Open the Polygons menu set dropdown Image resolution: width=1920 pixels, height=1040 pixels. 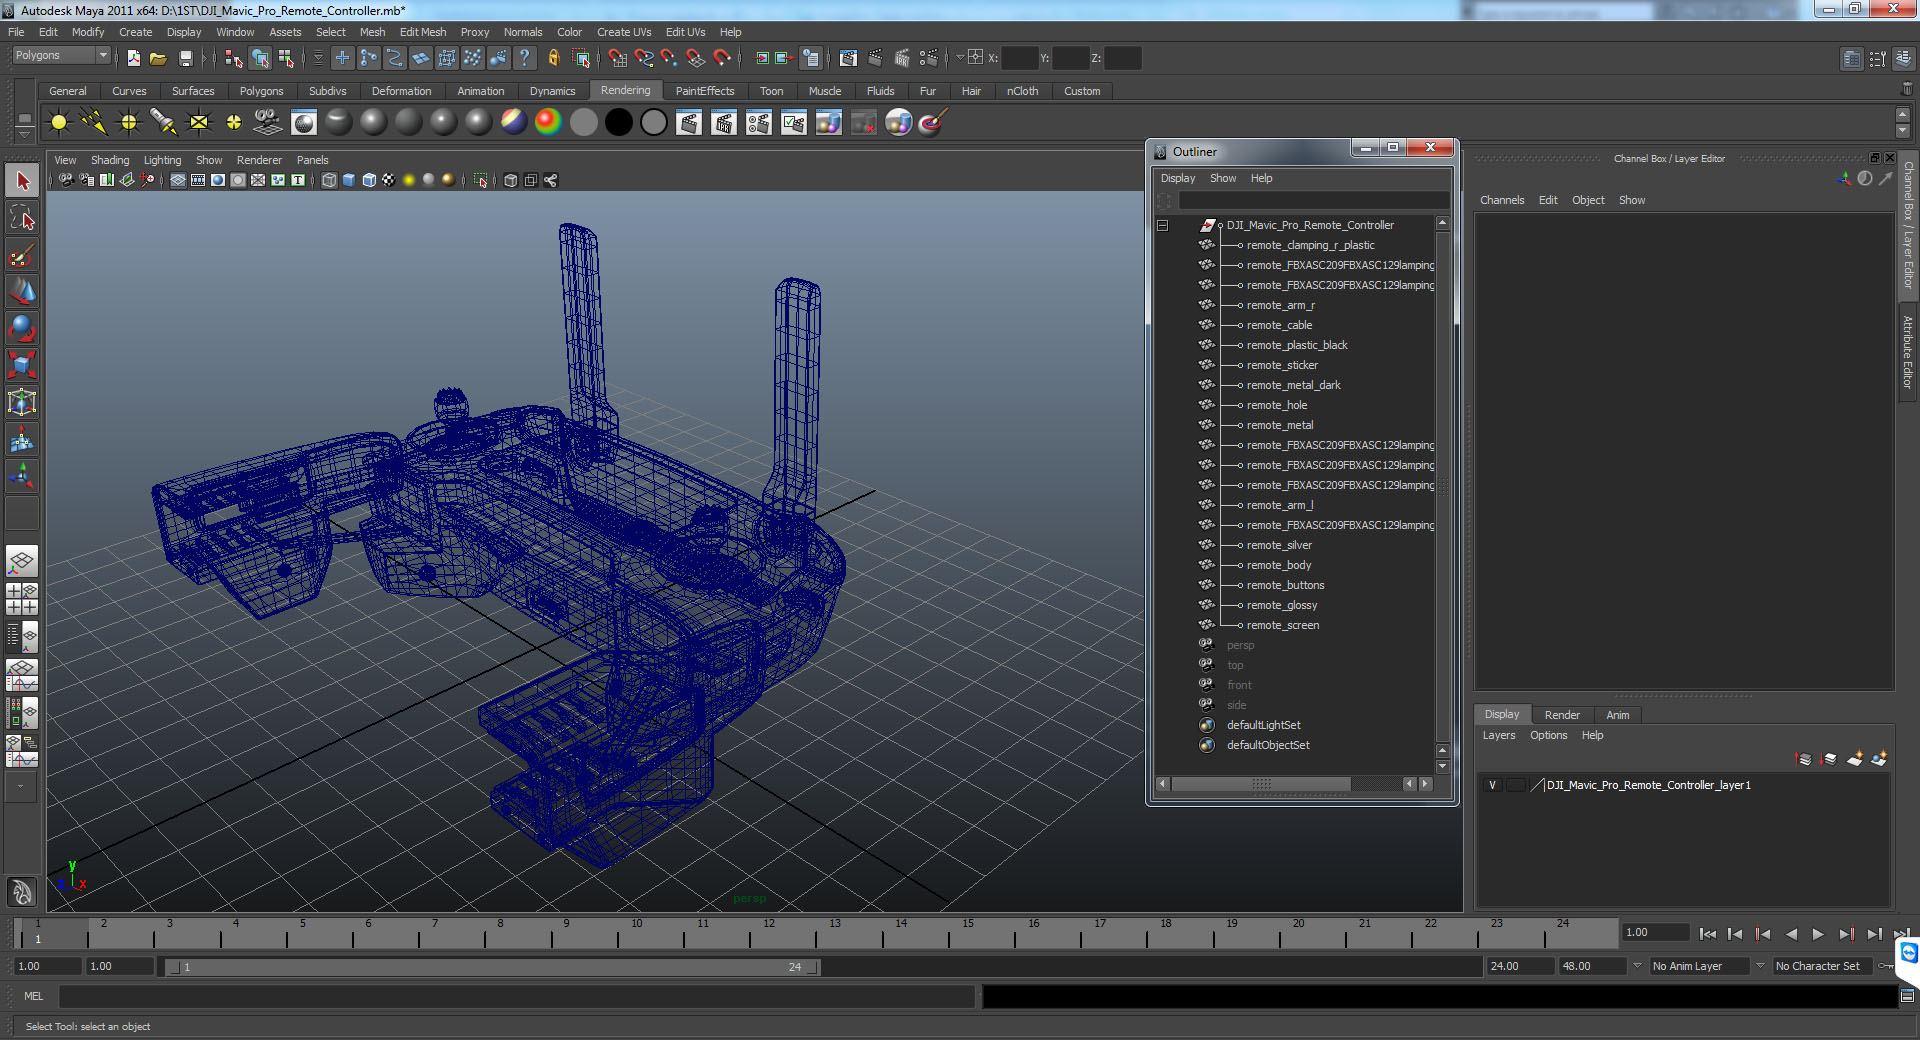[x=60, y=56]
